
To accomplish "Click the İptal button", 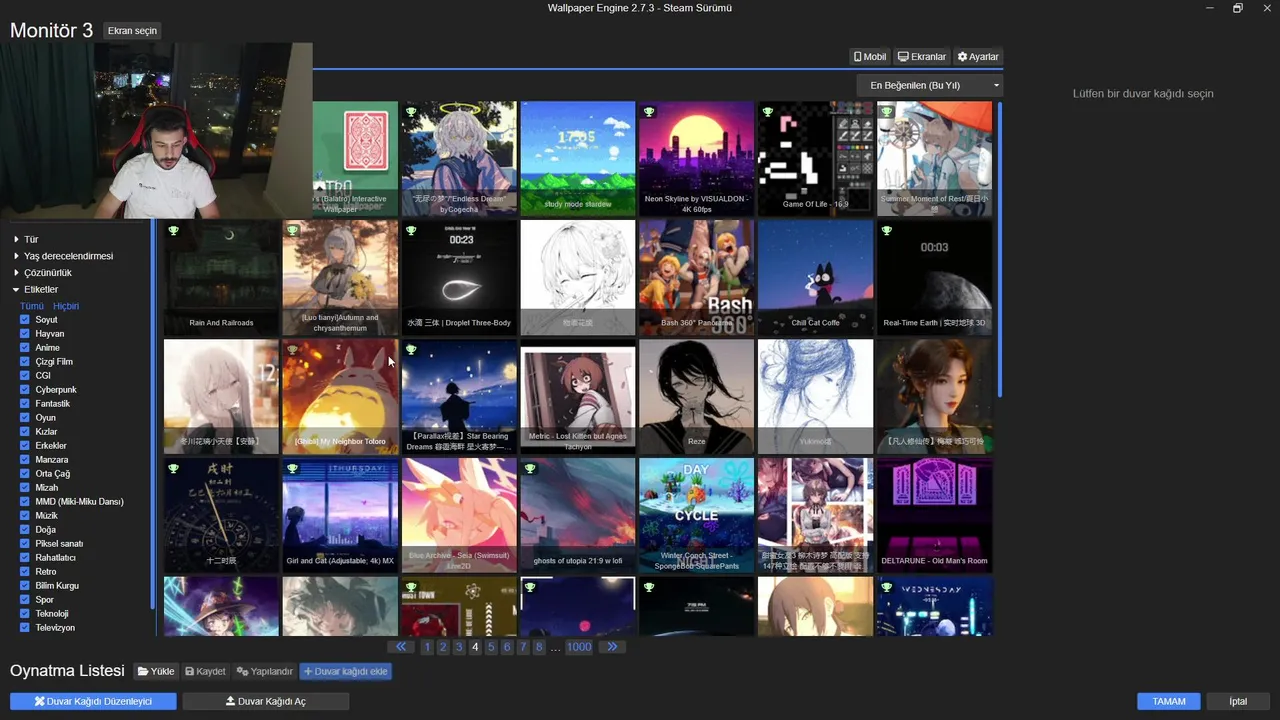I will point(1238,701).
